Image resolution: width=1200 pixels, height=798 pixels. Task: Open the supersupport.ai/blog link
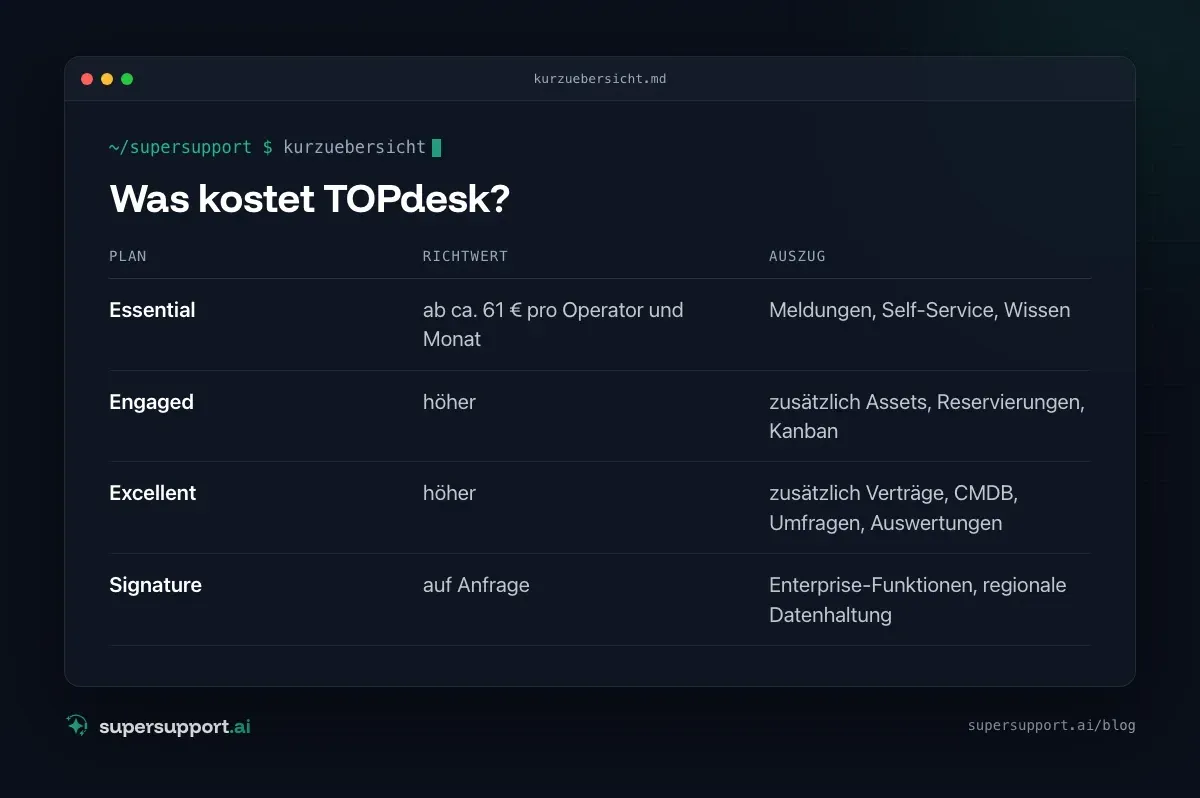(1051, 726)
